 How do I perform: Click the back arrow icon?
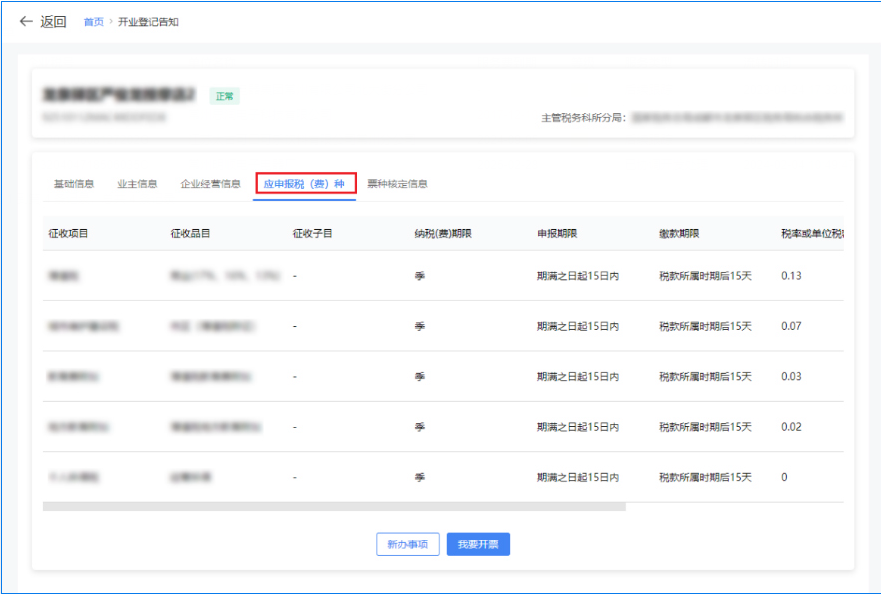[26, 22]
